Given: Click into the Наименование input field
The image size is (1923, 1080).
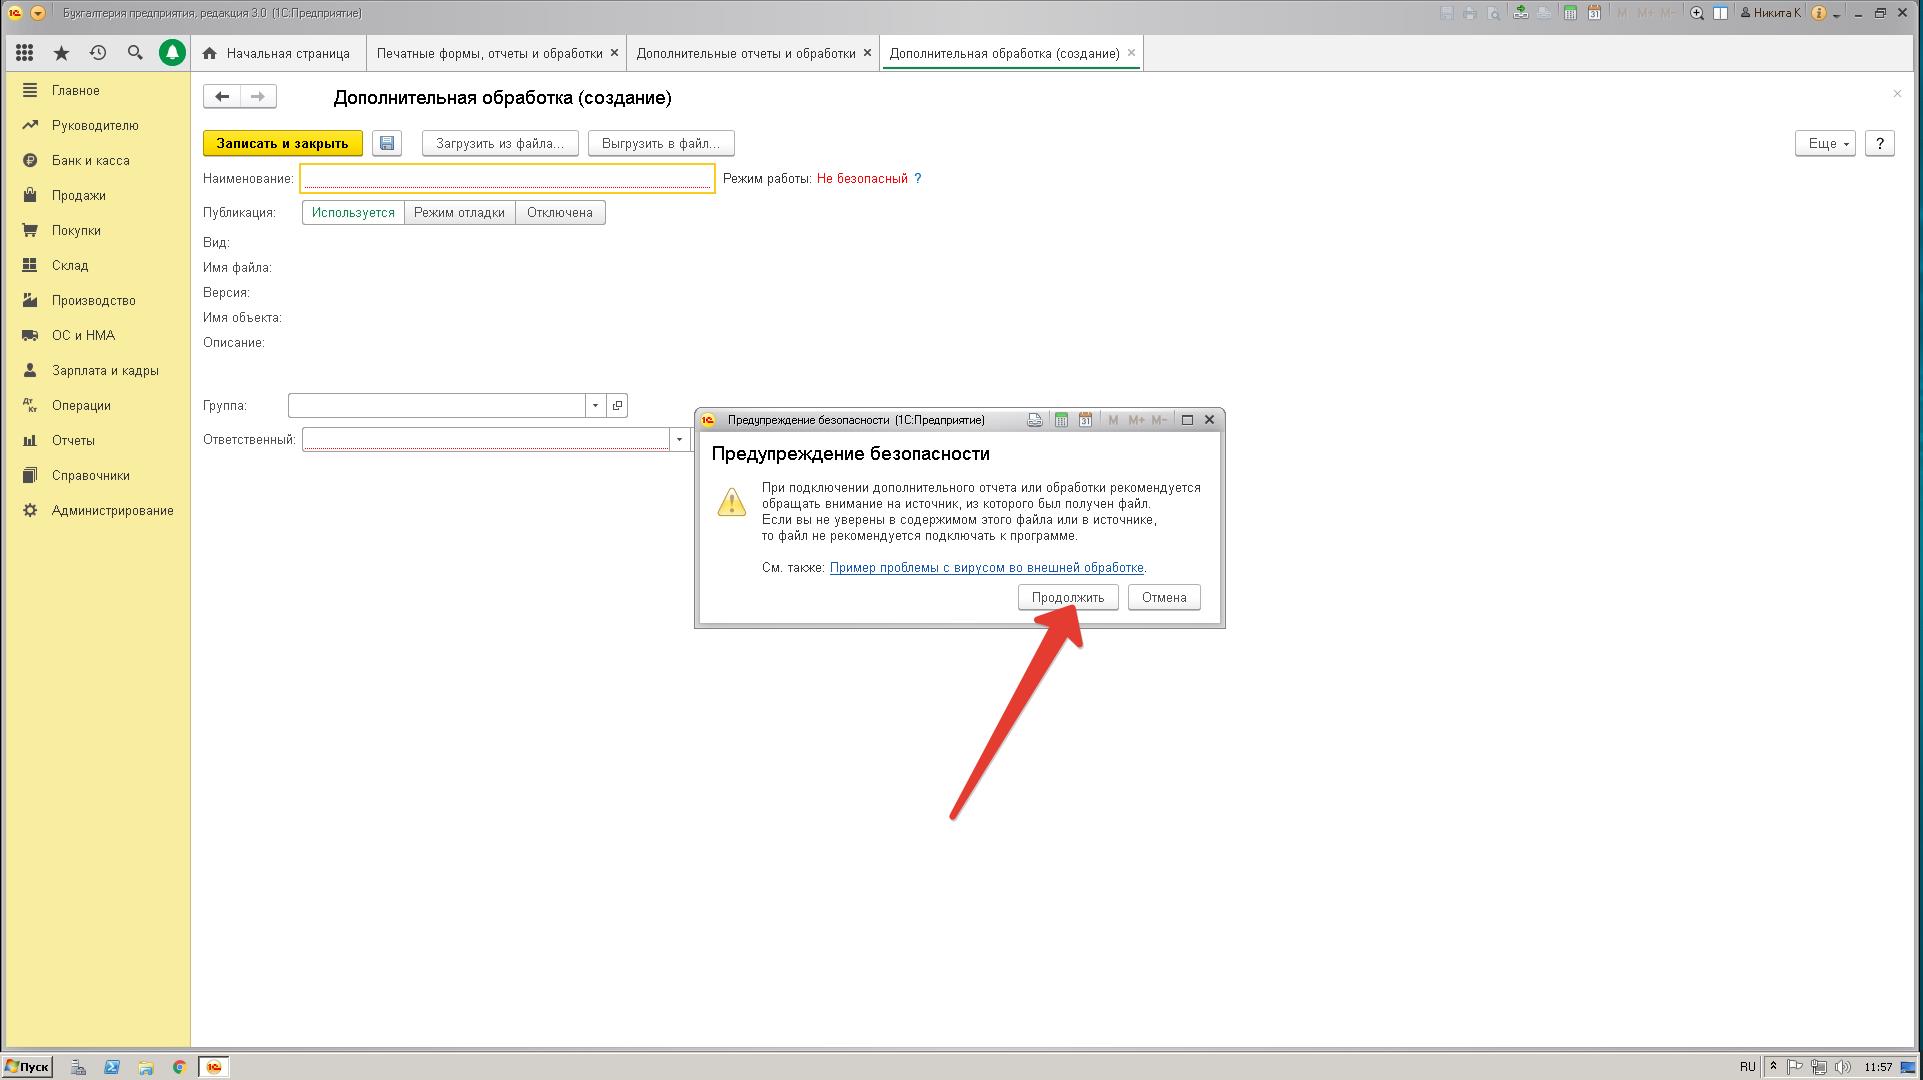Looking at the screenshot, I should click(507, 178).
